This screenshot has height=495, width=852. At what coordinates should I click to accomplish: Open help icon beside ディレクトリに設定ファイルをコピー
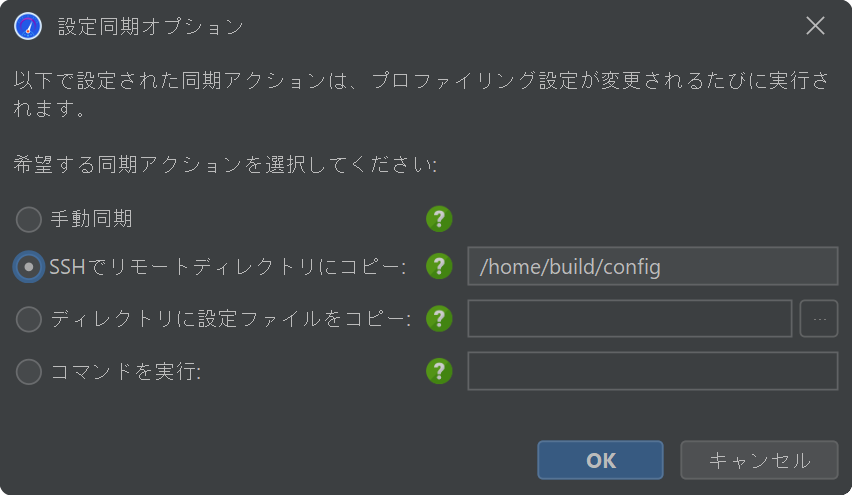[439, 318]
